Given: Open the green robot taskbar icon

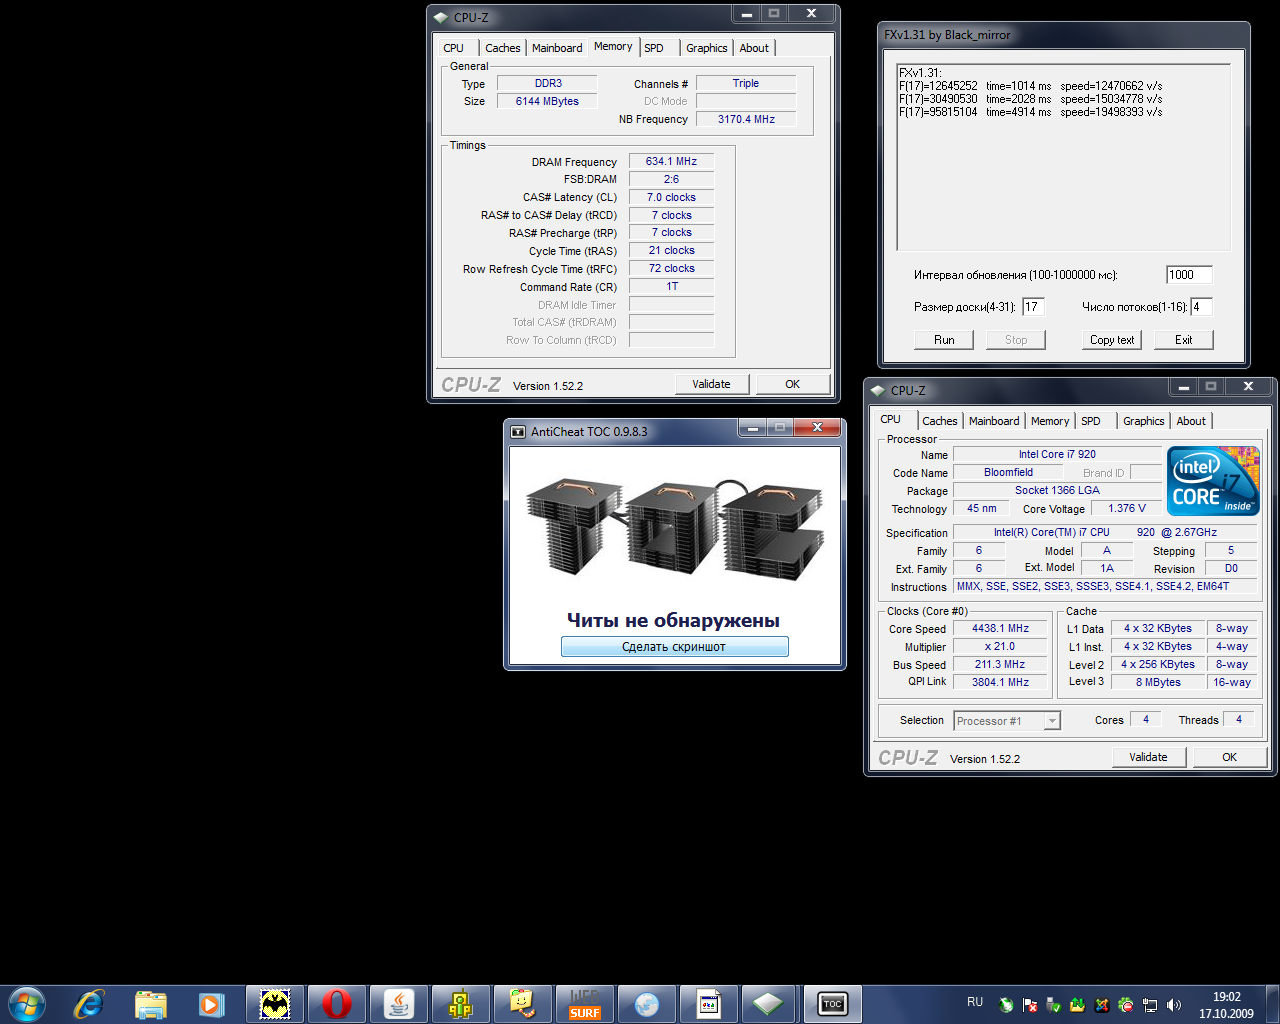Looking at the screenshot, I should [461, 1003].
